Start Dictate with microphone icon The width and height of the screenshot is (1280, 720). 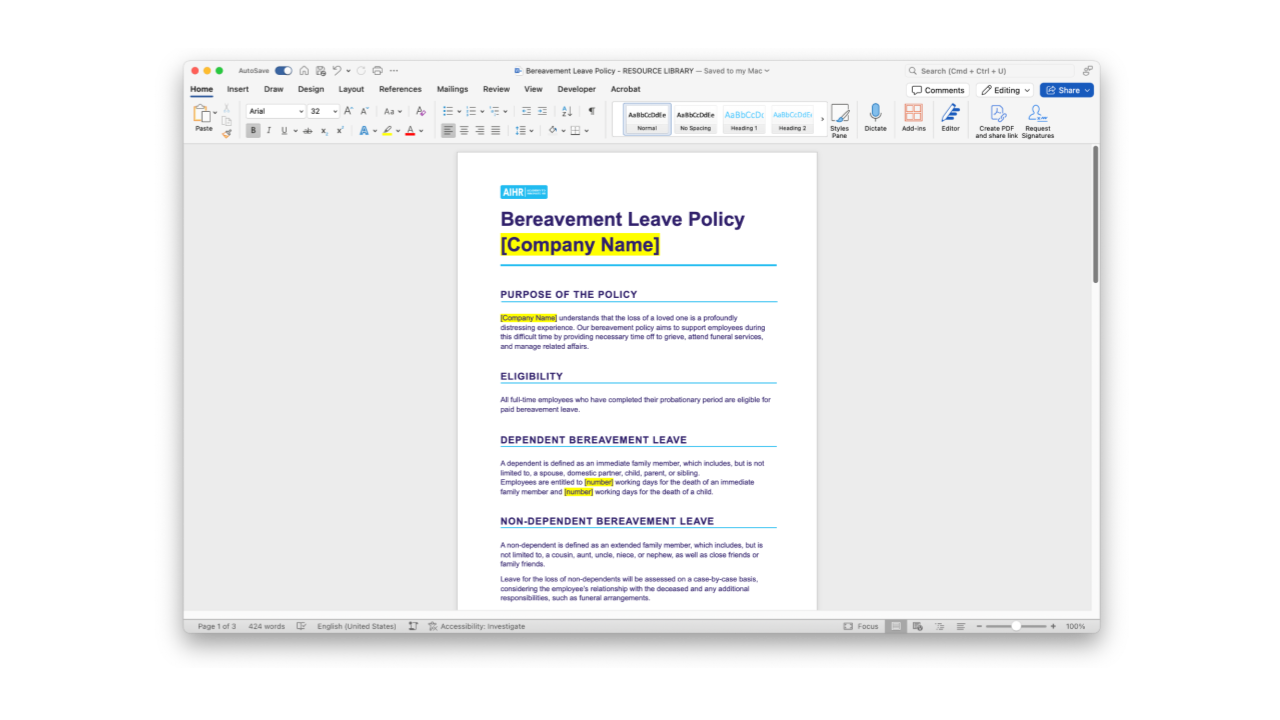(875, 117)
